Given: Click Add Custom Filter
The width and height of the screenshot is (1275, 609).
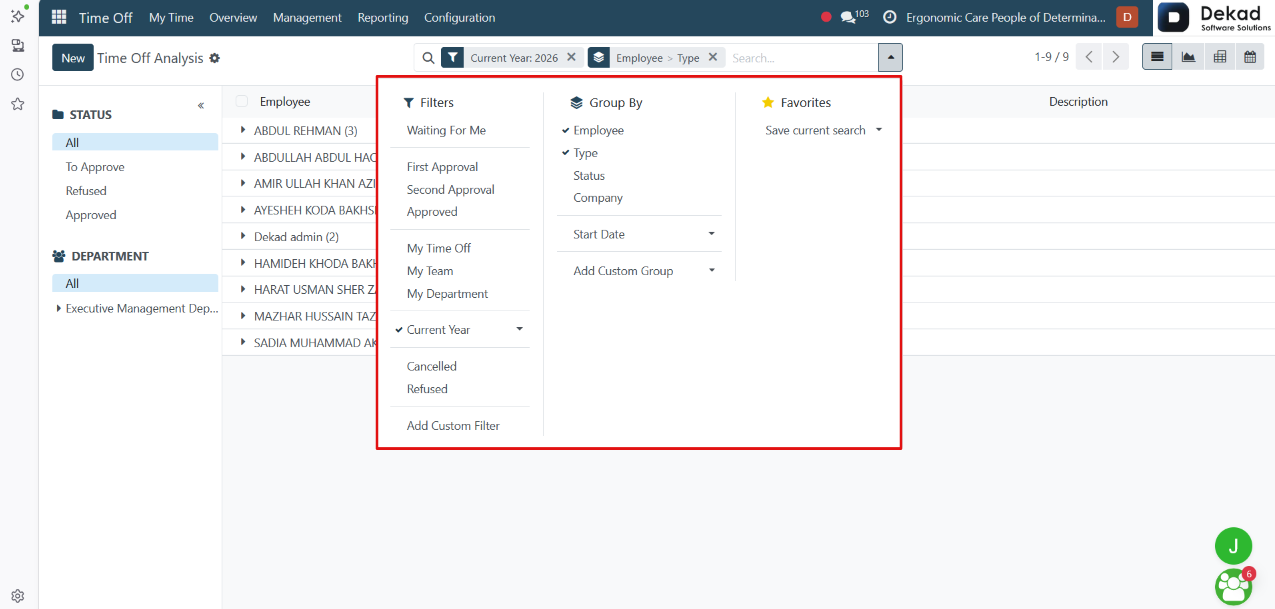Looking at the screenshot, I should tap(453, 426).
